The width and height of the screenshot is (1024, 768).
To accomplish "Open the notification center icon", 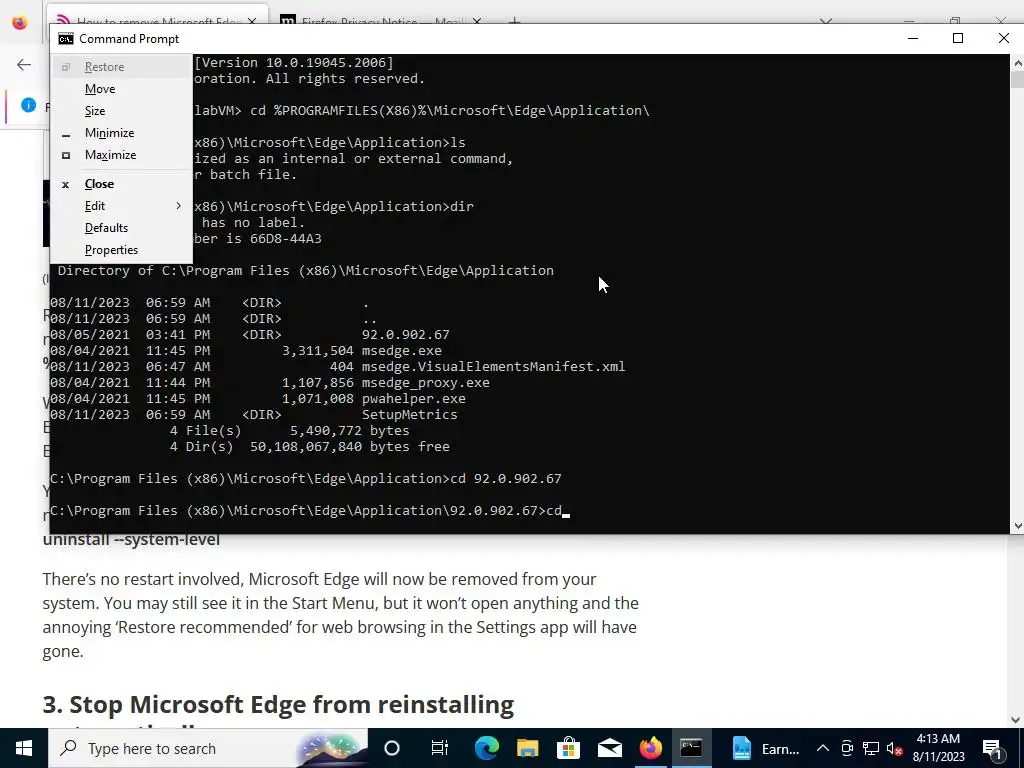I will point(992,748).
